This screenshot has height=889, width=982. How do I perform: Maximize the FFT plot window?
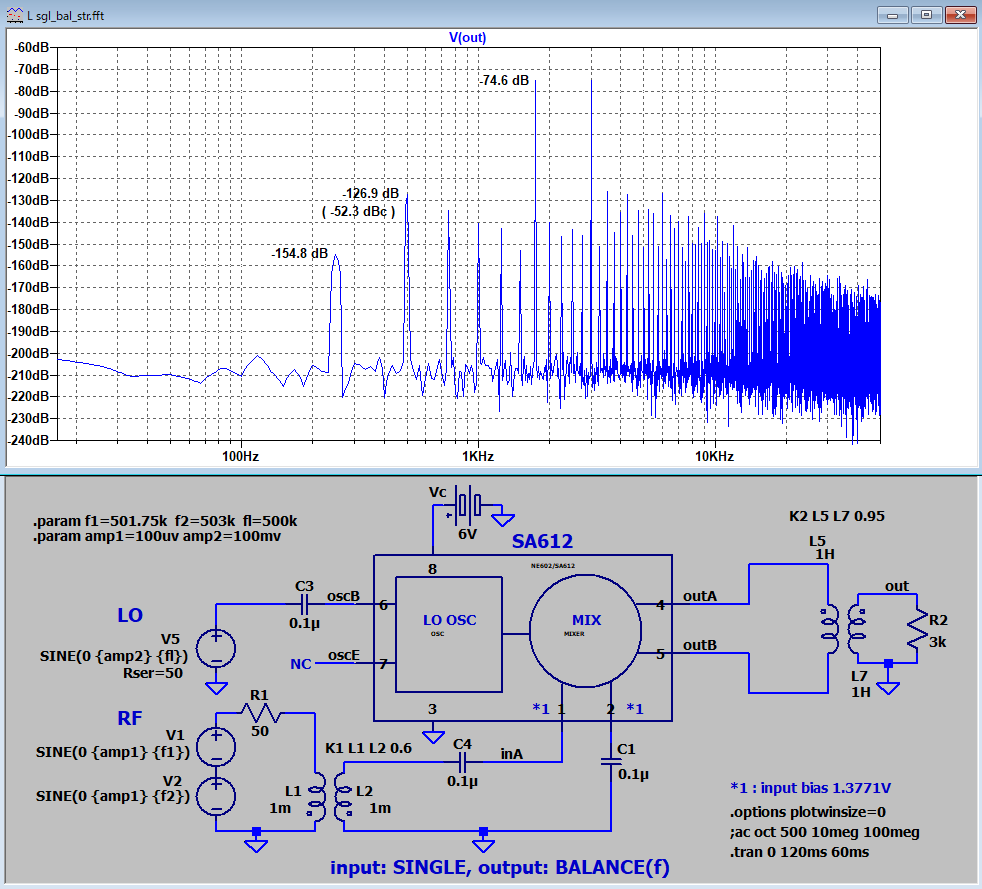[926, 15]
